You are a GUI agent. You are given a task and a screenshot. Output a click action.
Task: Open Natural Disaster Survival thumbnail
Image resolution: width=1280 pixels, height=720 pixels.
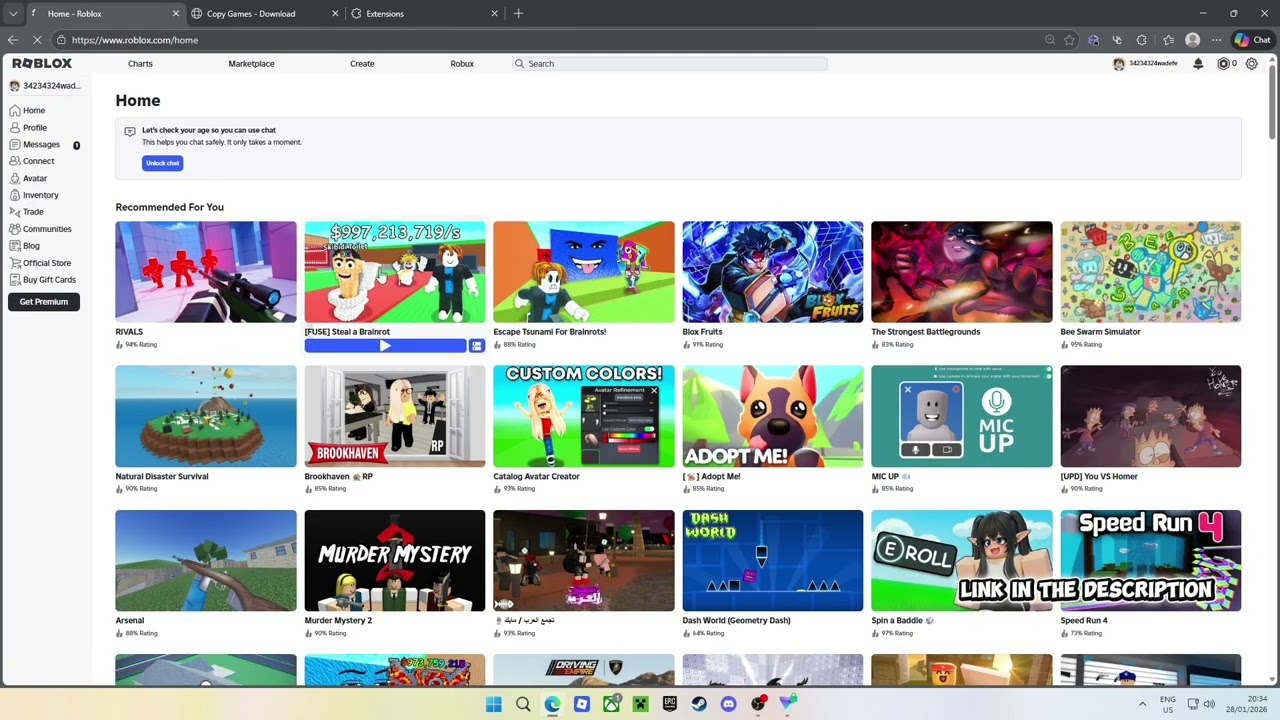(x=206, y=416)
